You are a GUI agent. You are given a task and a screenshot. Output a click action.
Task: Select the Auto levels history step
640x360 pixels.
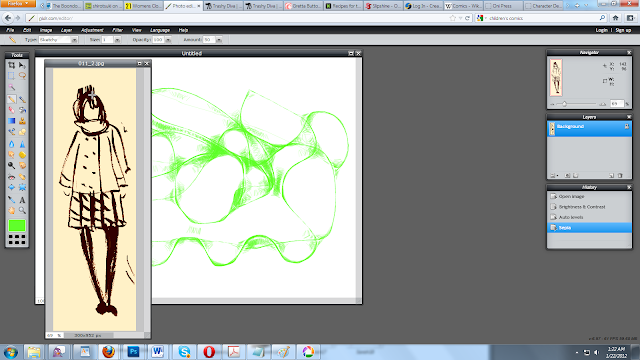click(x=589, y=217)
